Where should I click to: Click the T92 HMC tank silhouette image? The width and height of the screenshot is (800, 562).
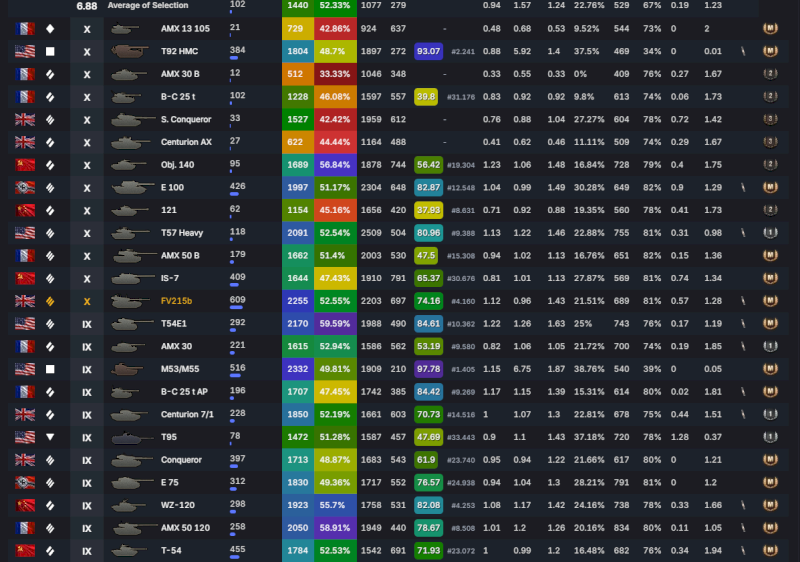point(130,51)
